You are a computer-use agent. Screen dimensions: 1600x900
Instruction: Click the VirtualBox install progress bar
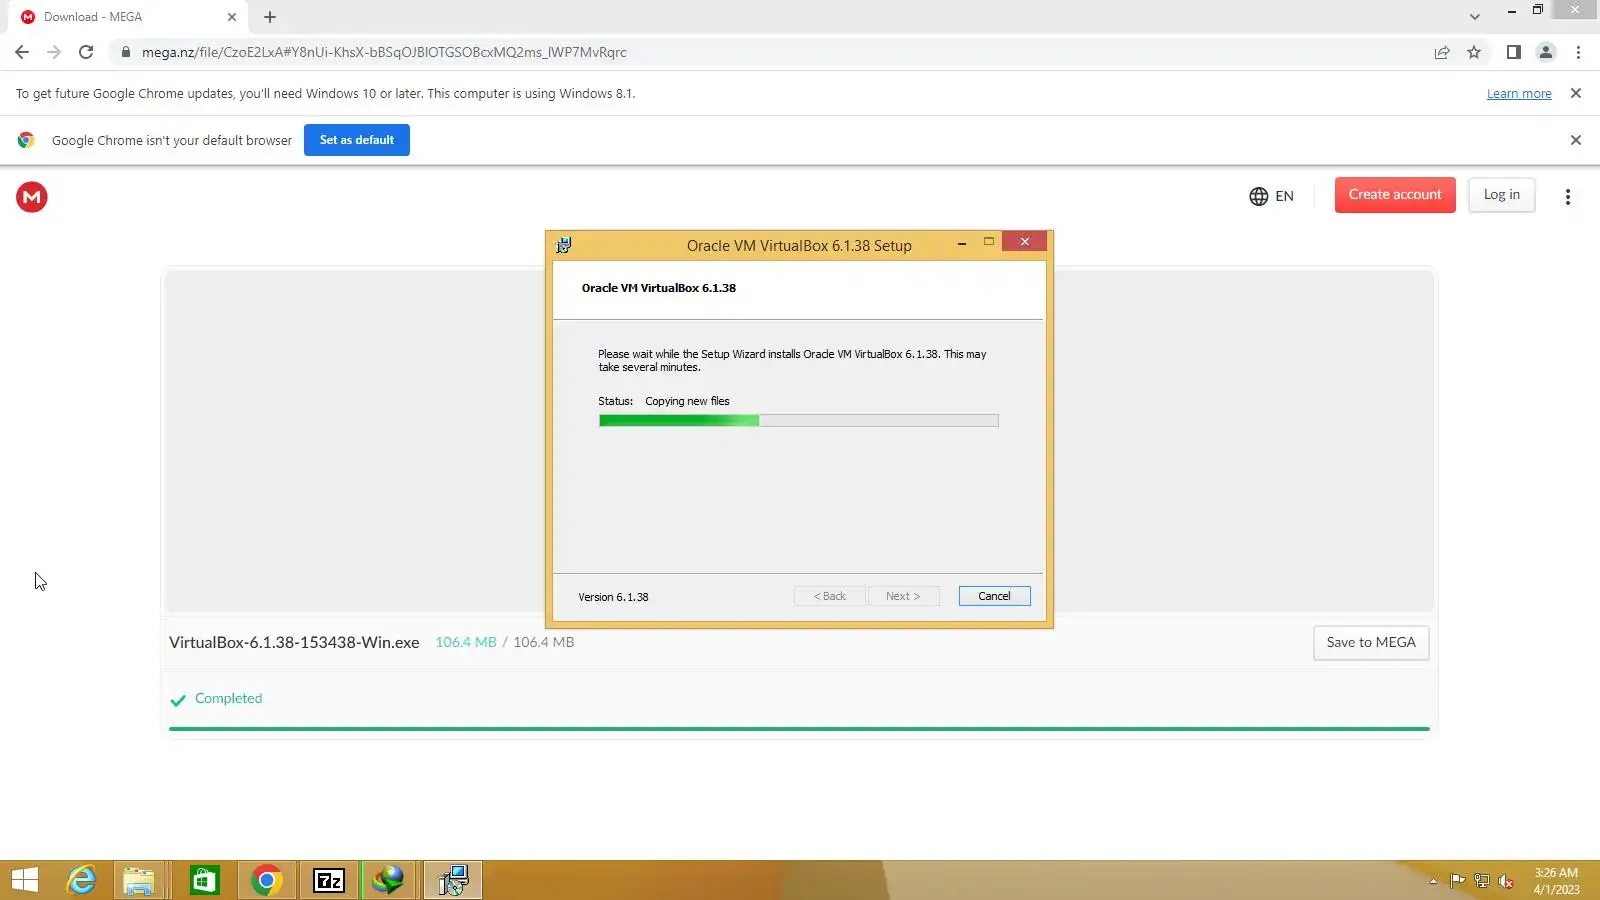click(x=798, y=421)
